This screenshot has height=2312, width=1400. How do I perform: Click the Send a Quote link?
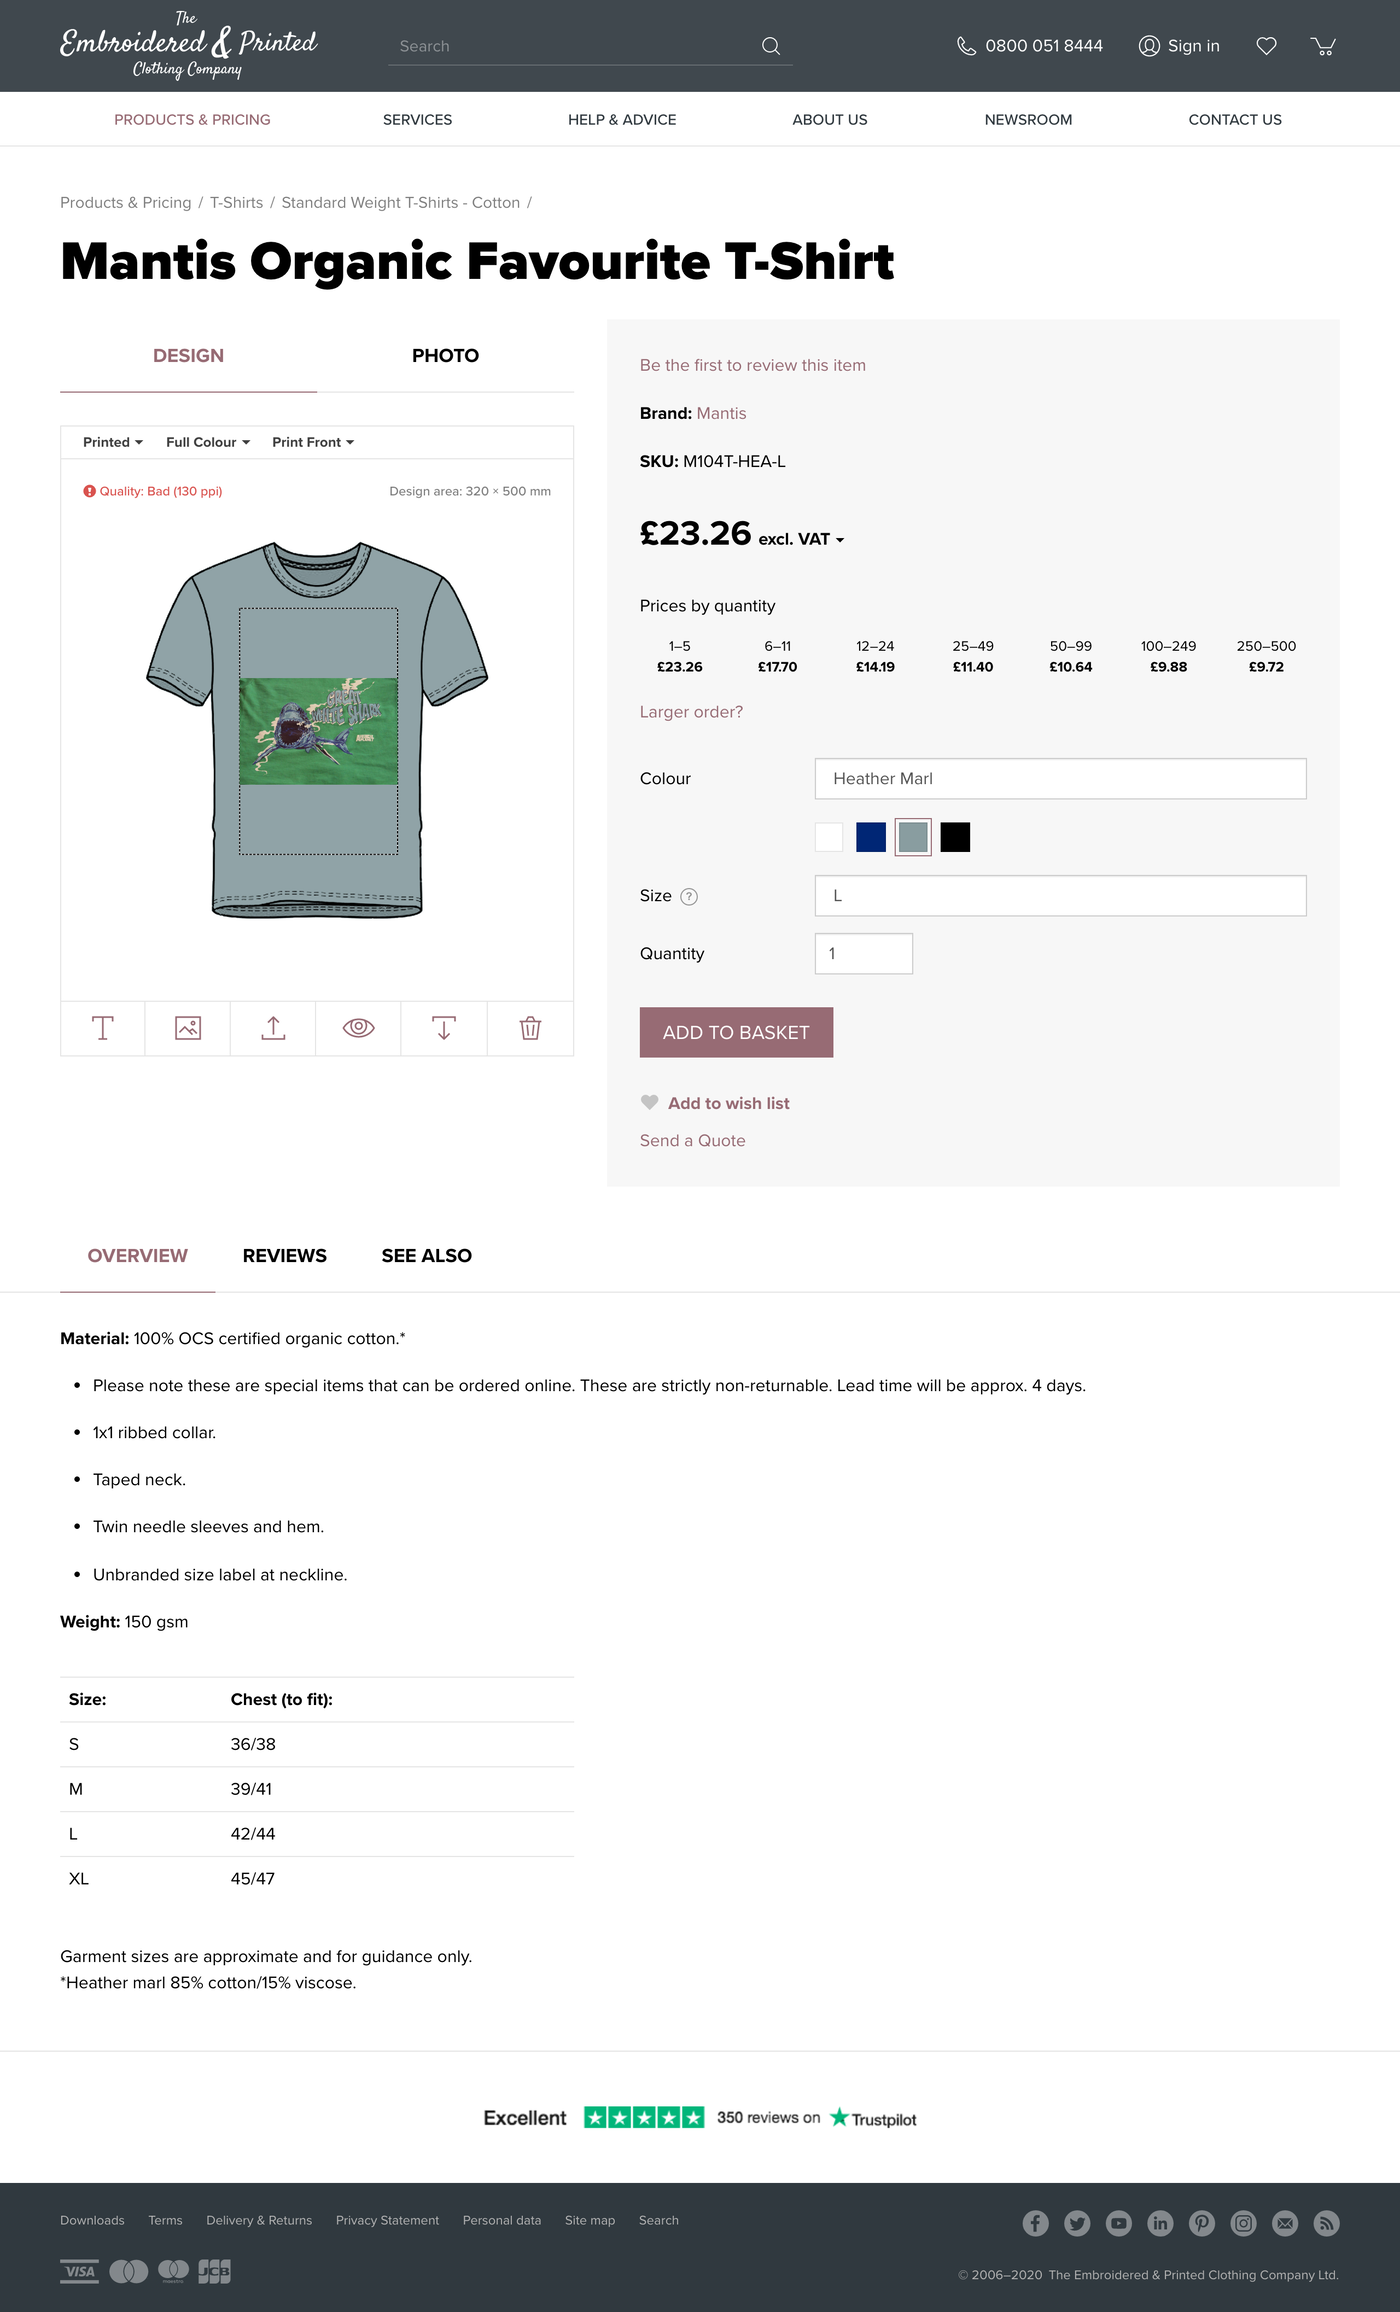pyautogui.click(x=692, y=1141)
